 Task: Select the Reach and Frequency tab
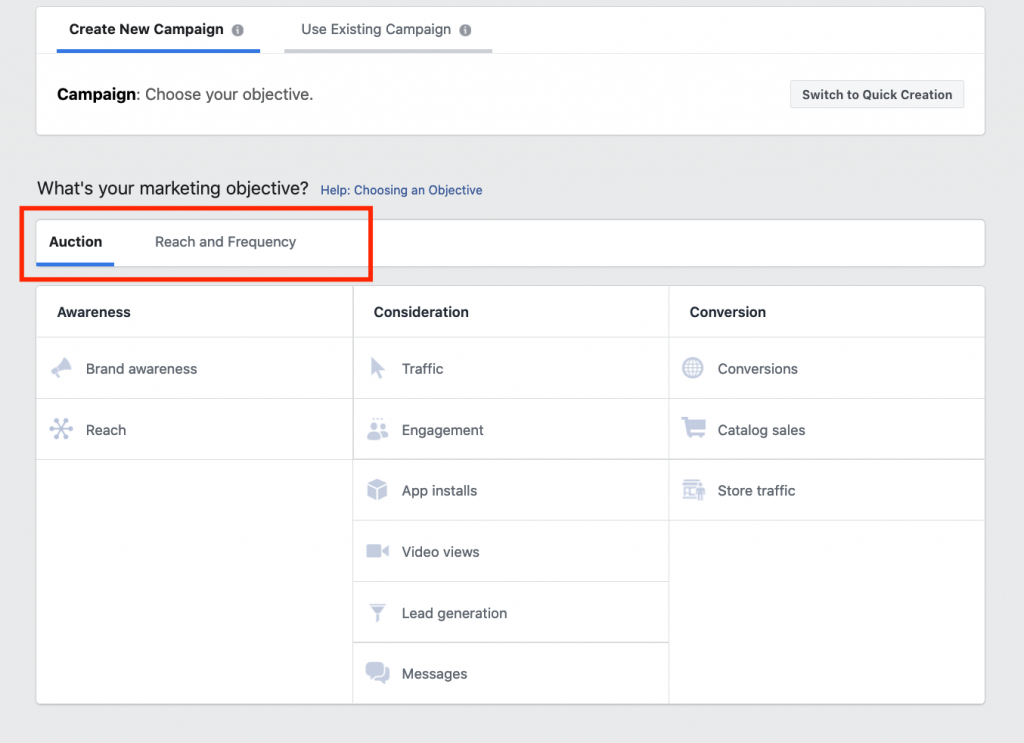point(225,242)
